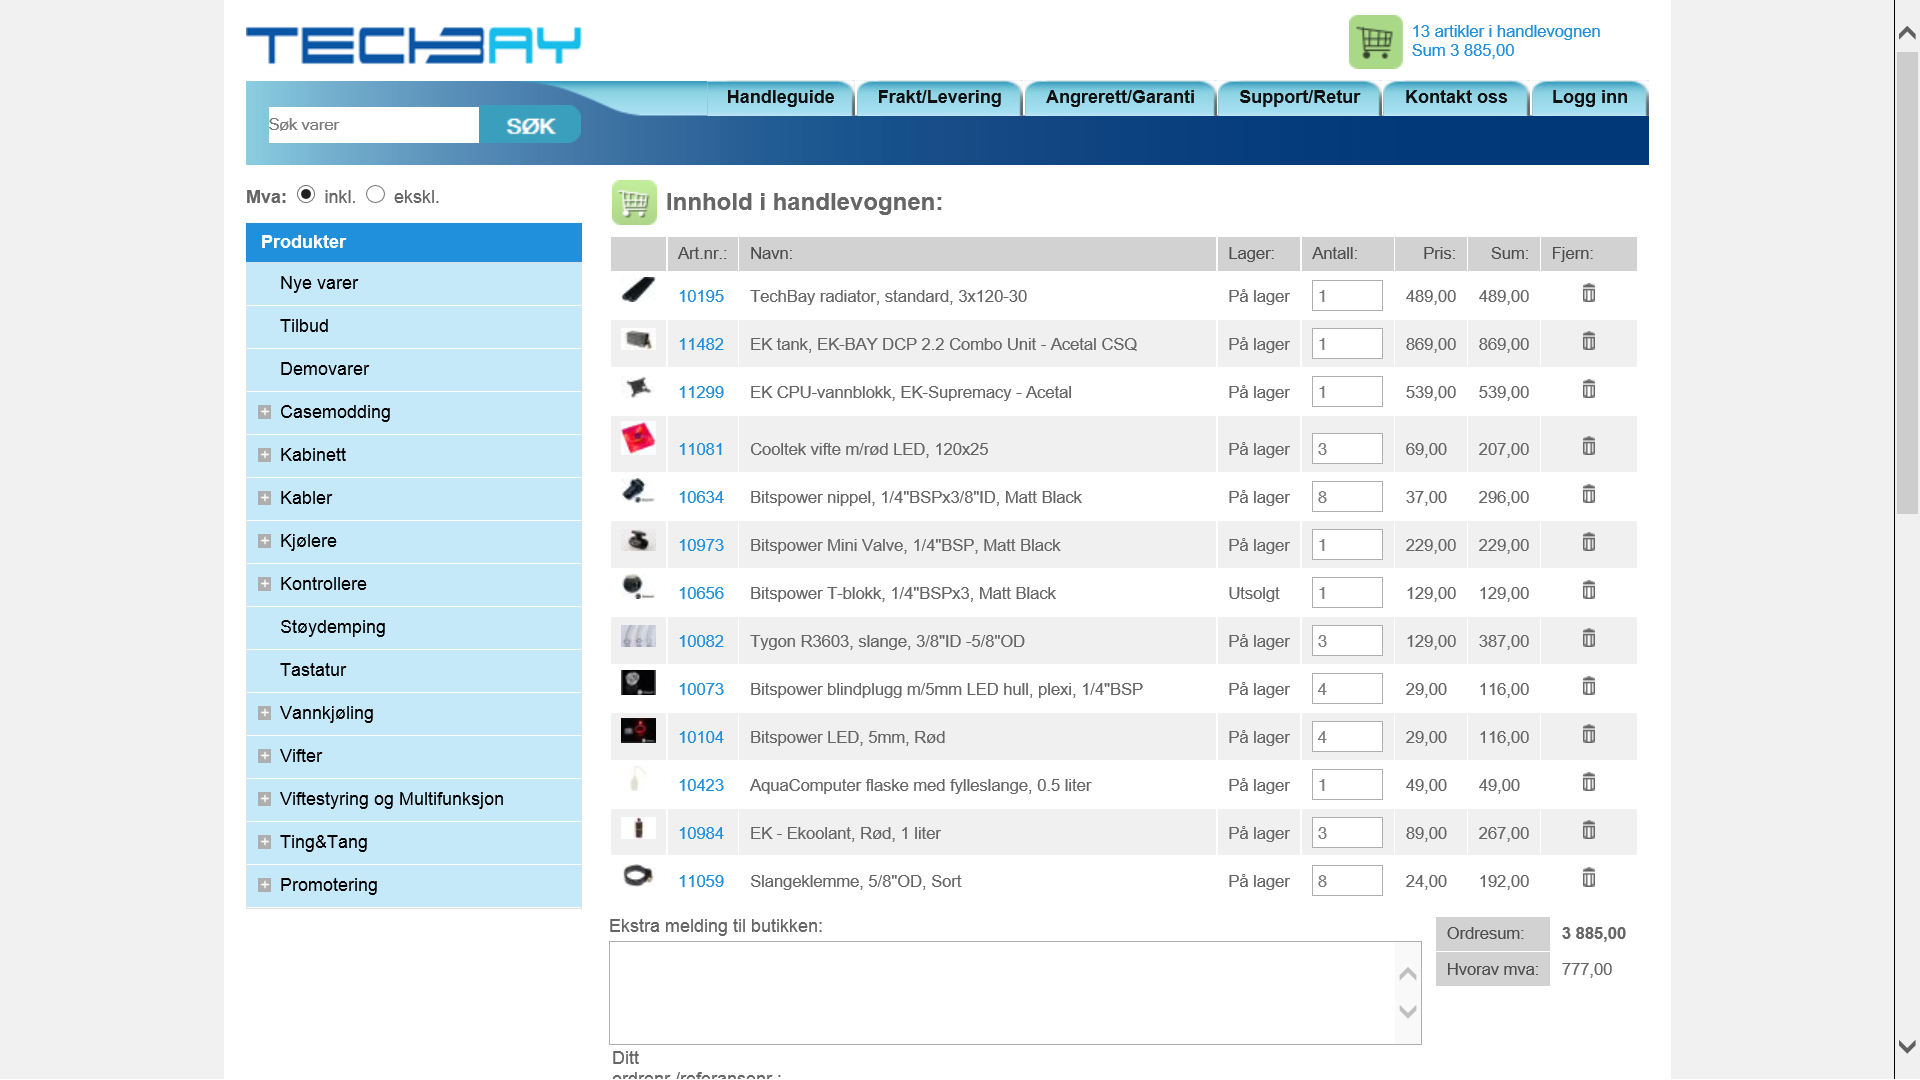This screenshot has height=1080, width=1920.
Task: Open the Handleguide tab
Action: [780, 98]
